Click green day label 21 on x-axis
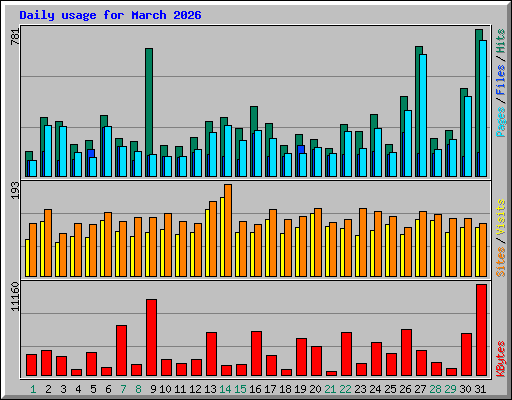The width and height of the screenshot is (512, 400). [330, 389]
